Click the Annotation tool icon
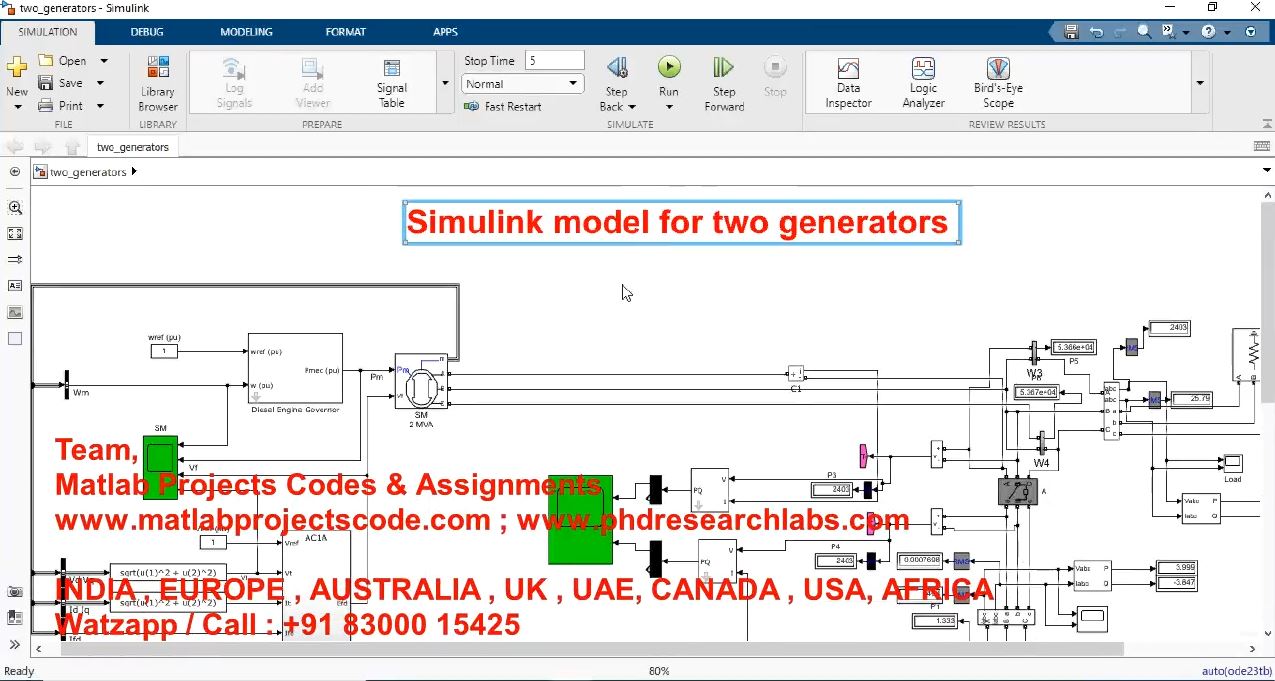The width and height of the screenshot is (1275, 681). point(15,285)
